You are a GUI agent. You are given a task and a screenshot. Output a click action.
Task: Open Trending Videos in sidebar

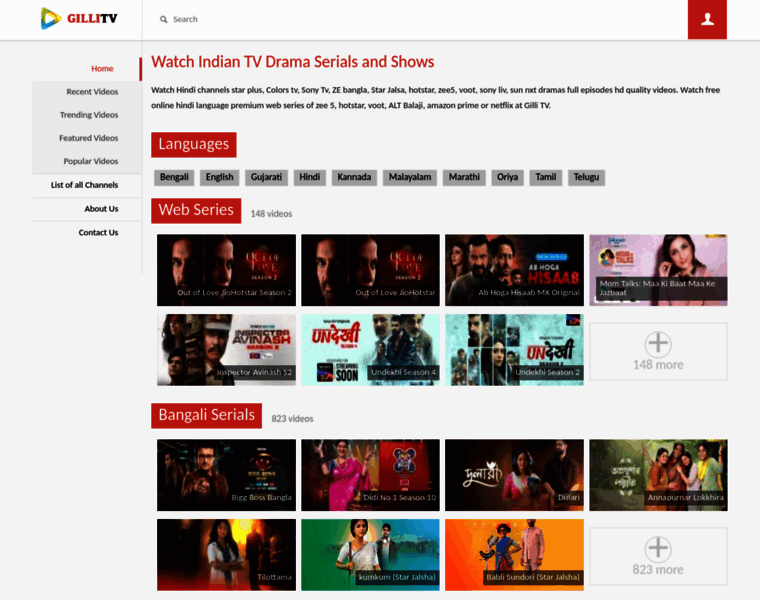[89, 115]
